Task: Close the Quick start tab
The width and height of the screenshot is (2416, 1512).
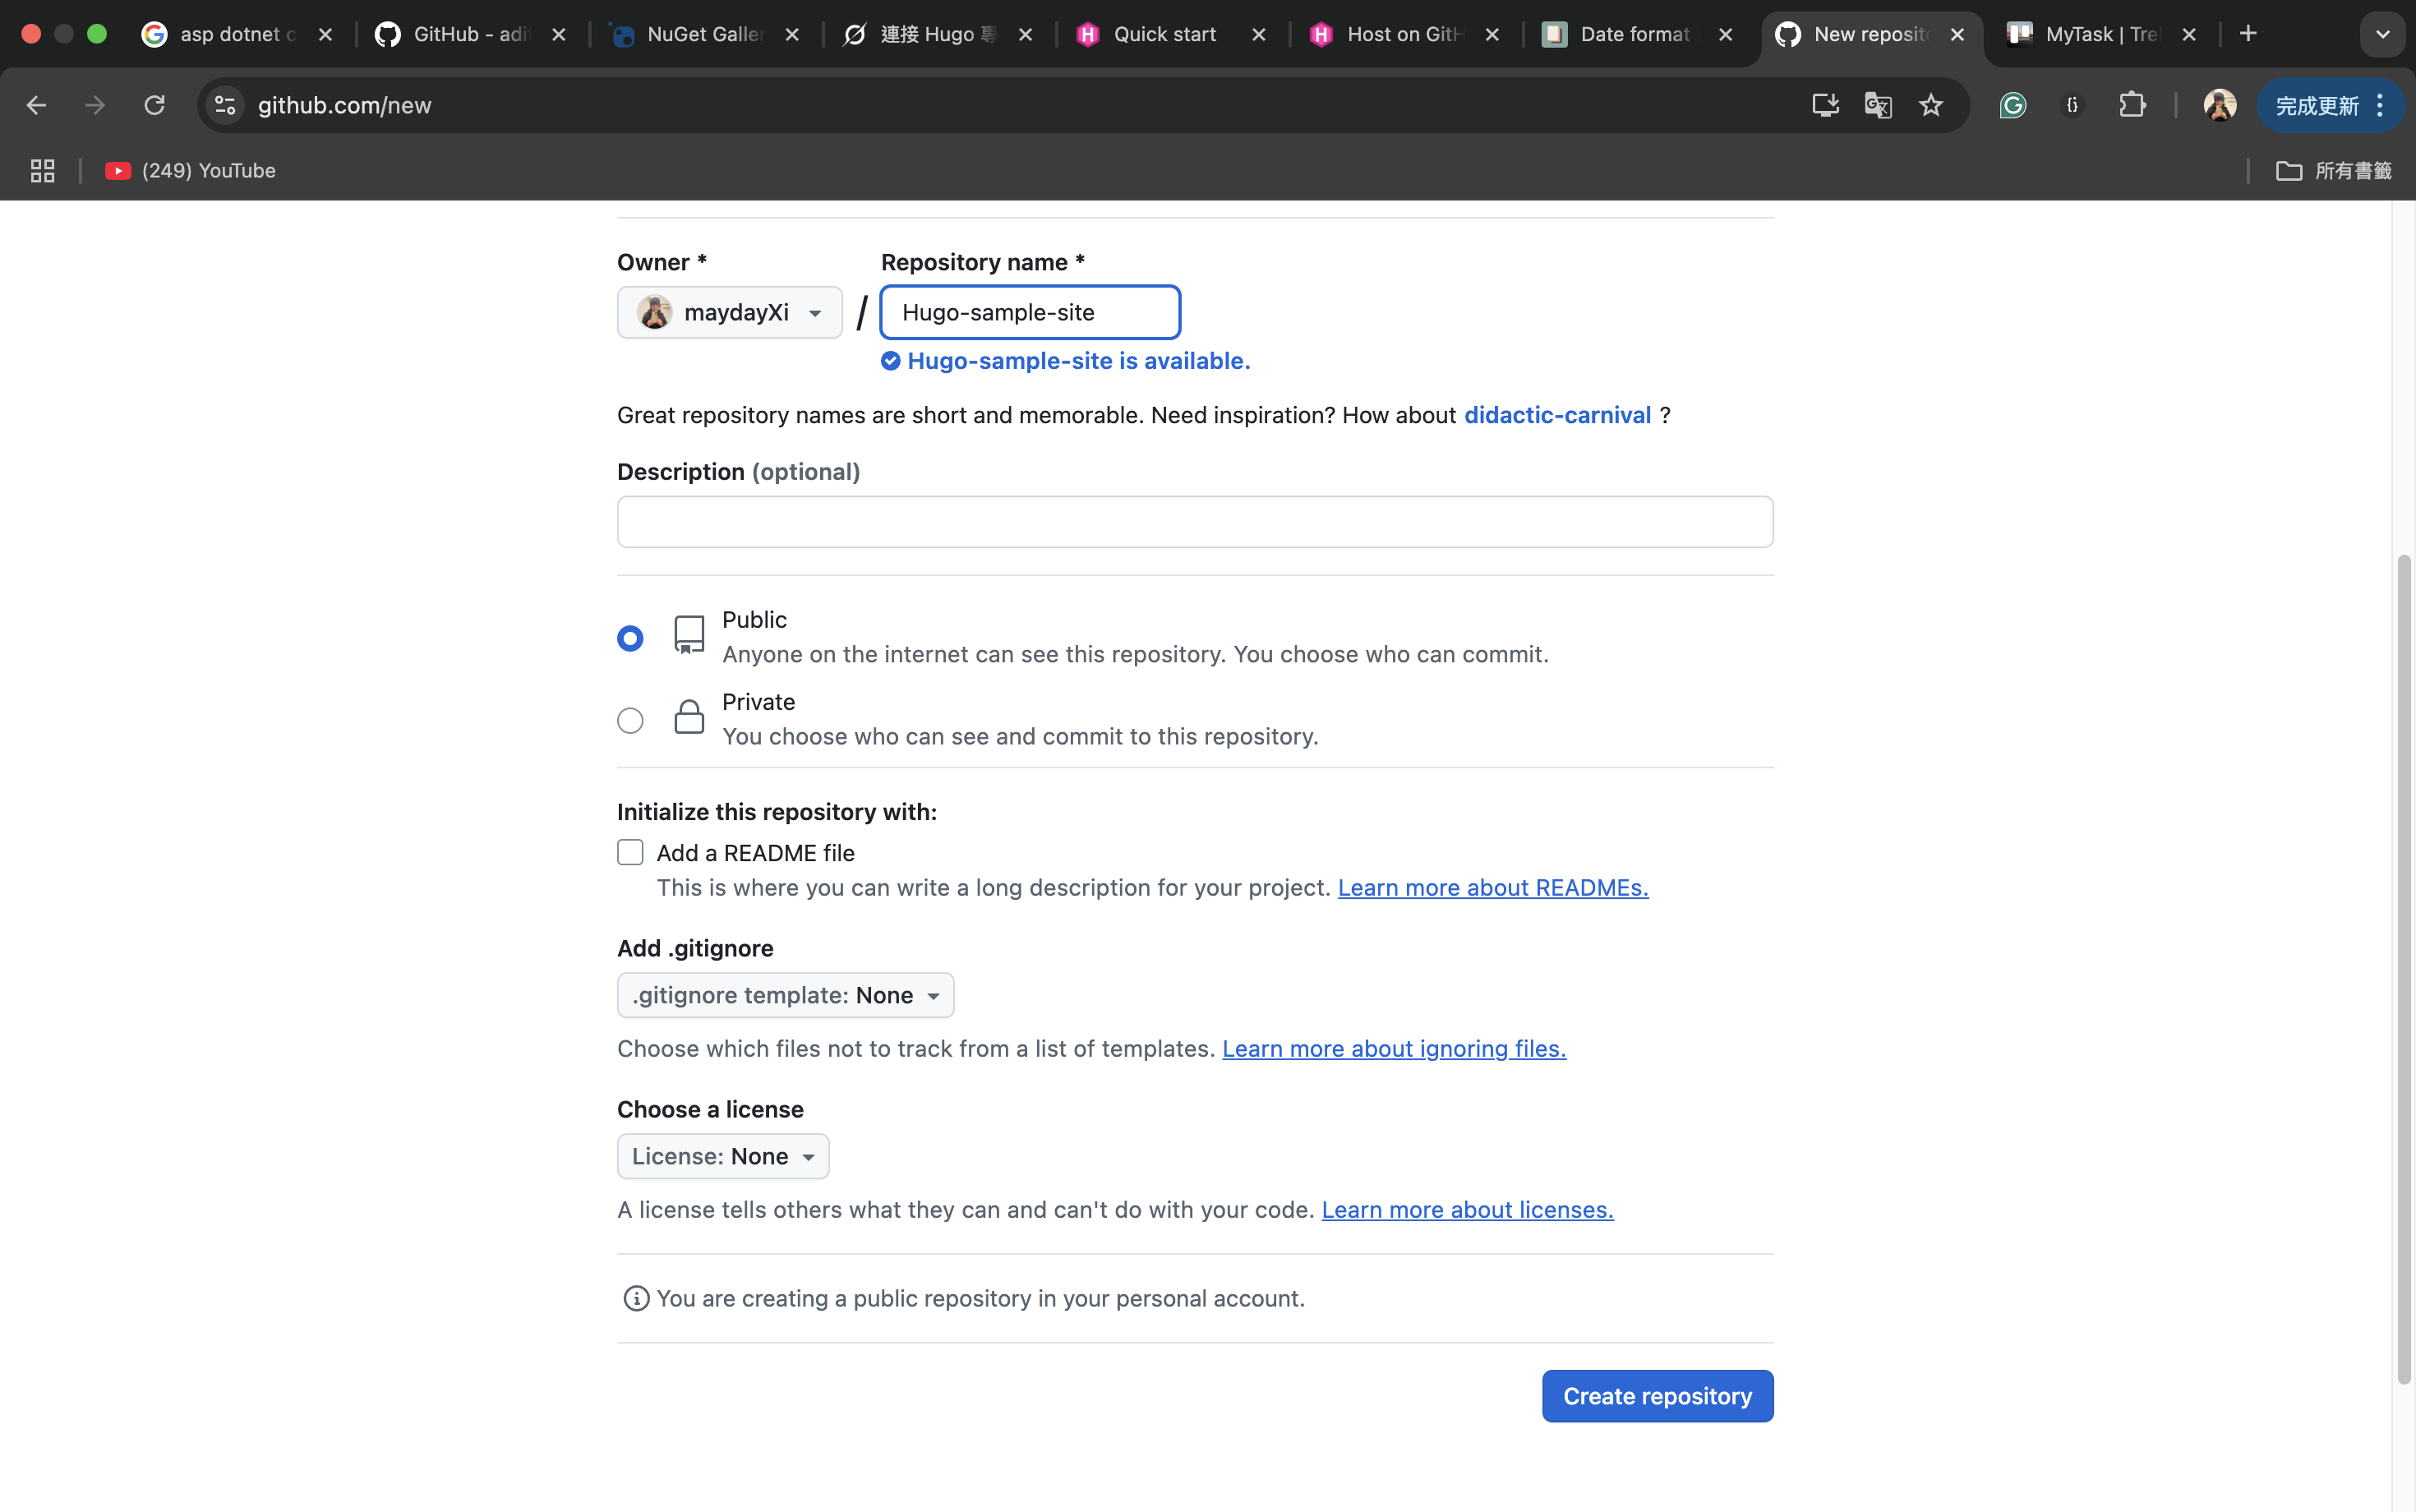Action: coord(1258,34)
